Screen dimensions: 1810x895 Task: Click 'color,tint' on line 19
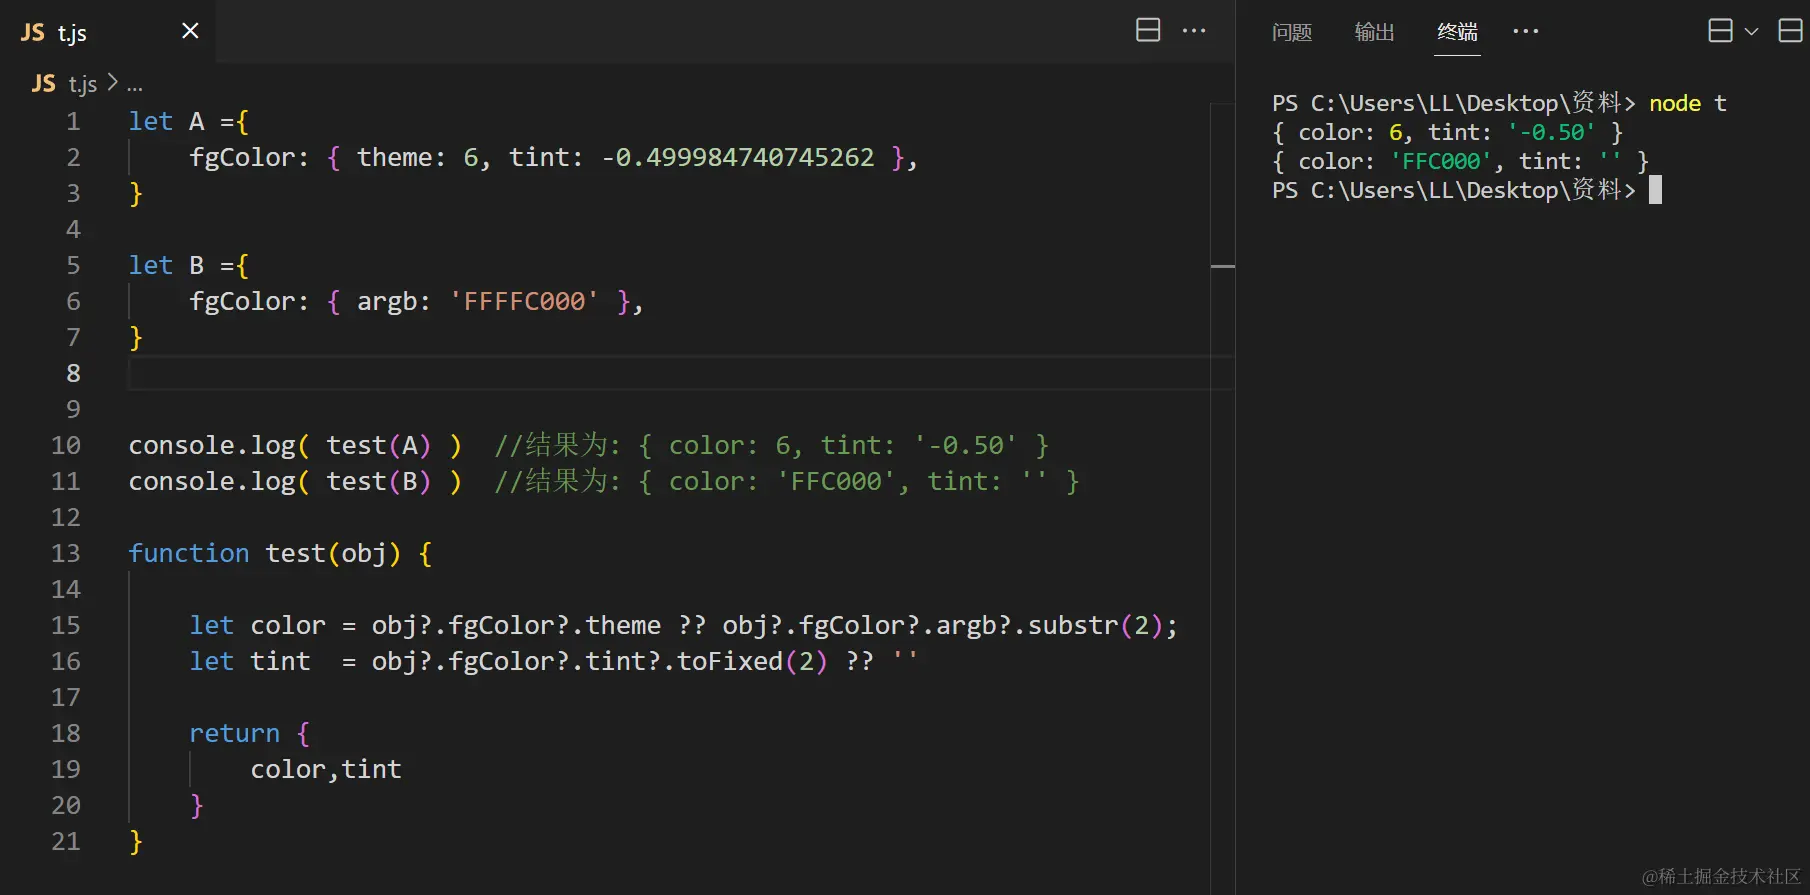click(326, 769)
